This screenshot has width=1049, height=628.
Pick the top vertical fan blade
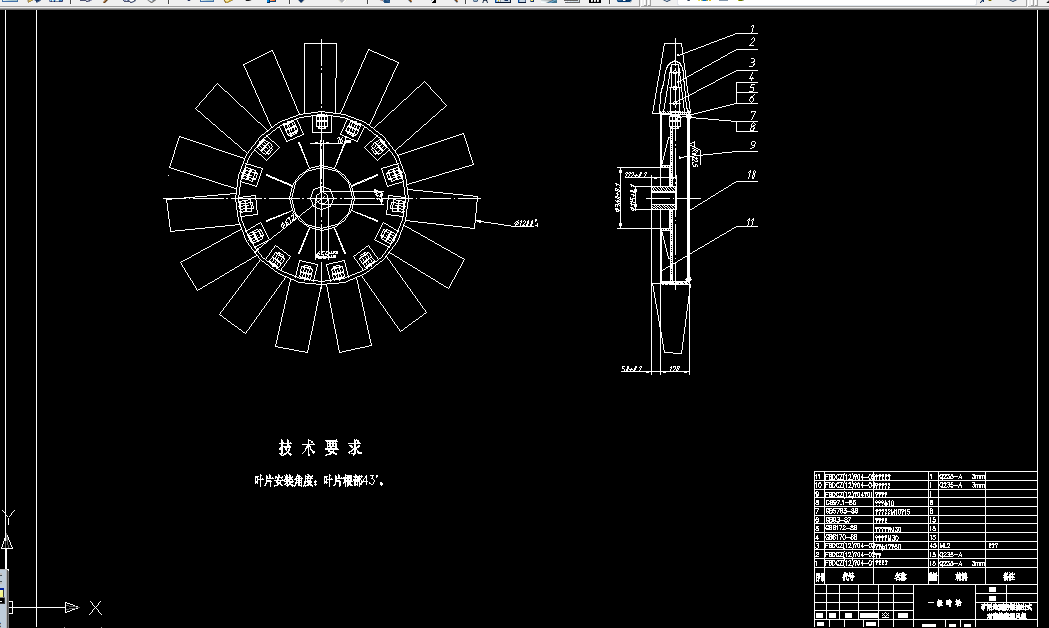tap(320, 78)
